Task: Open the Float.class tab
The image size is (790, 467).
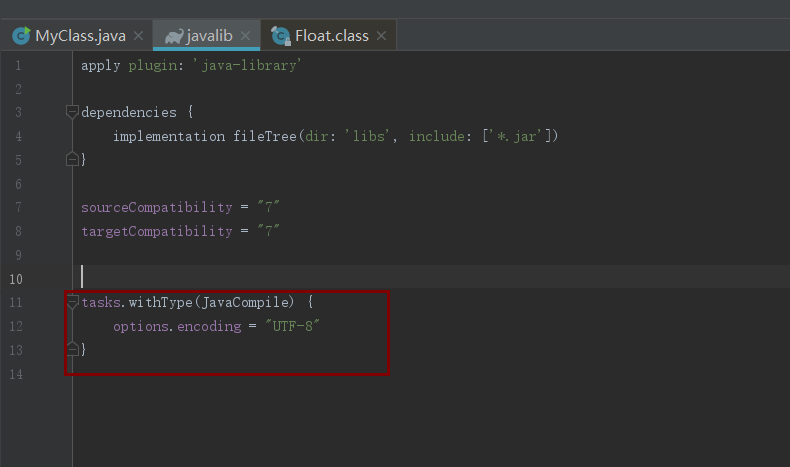Action: 328,35
